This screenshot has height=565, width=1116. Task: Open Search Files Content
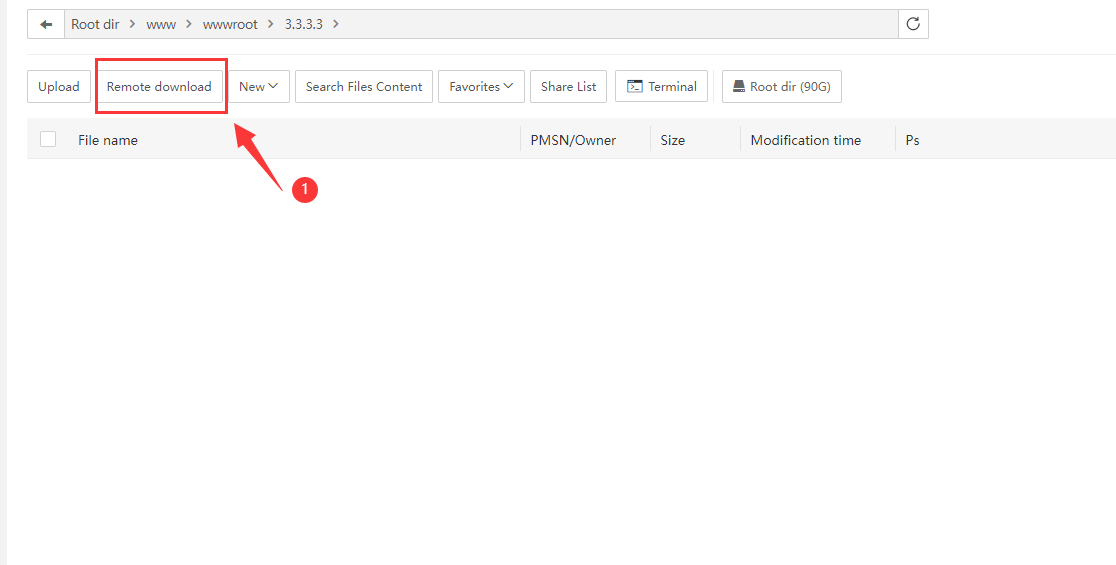coord(364,87)
